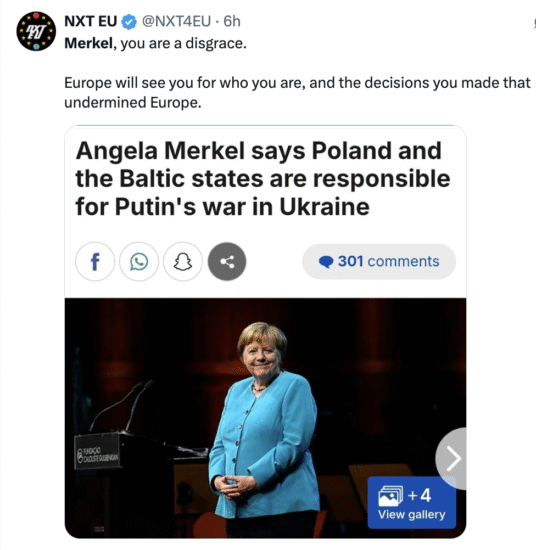The image size is (536, 550).
Task: Share article via WhatsApp icon
Action: 139,261
